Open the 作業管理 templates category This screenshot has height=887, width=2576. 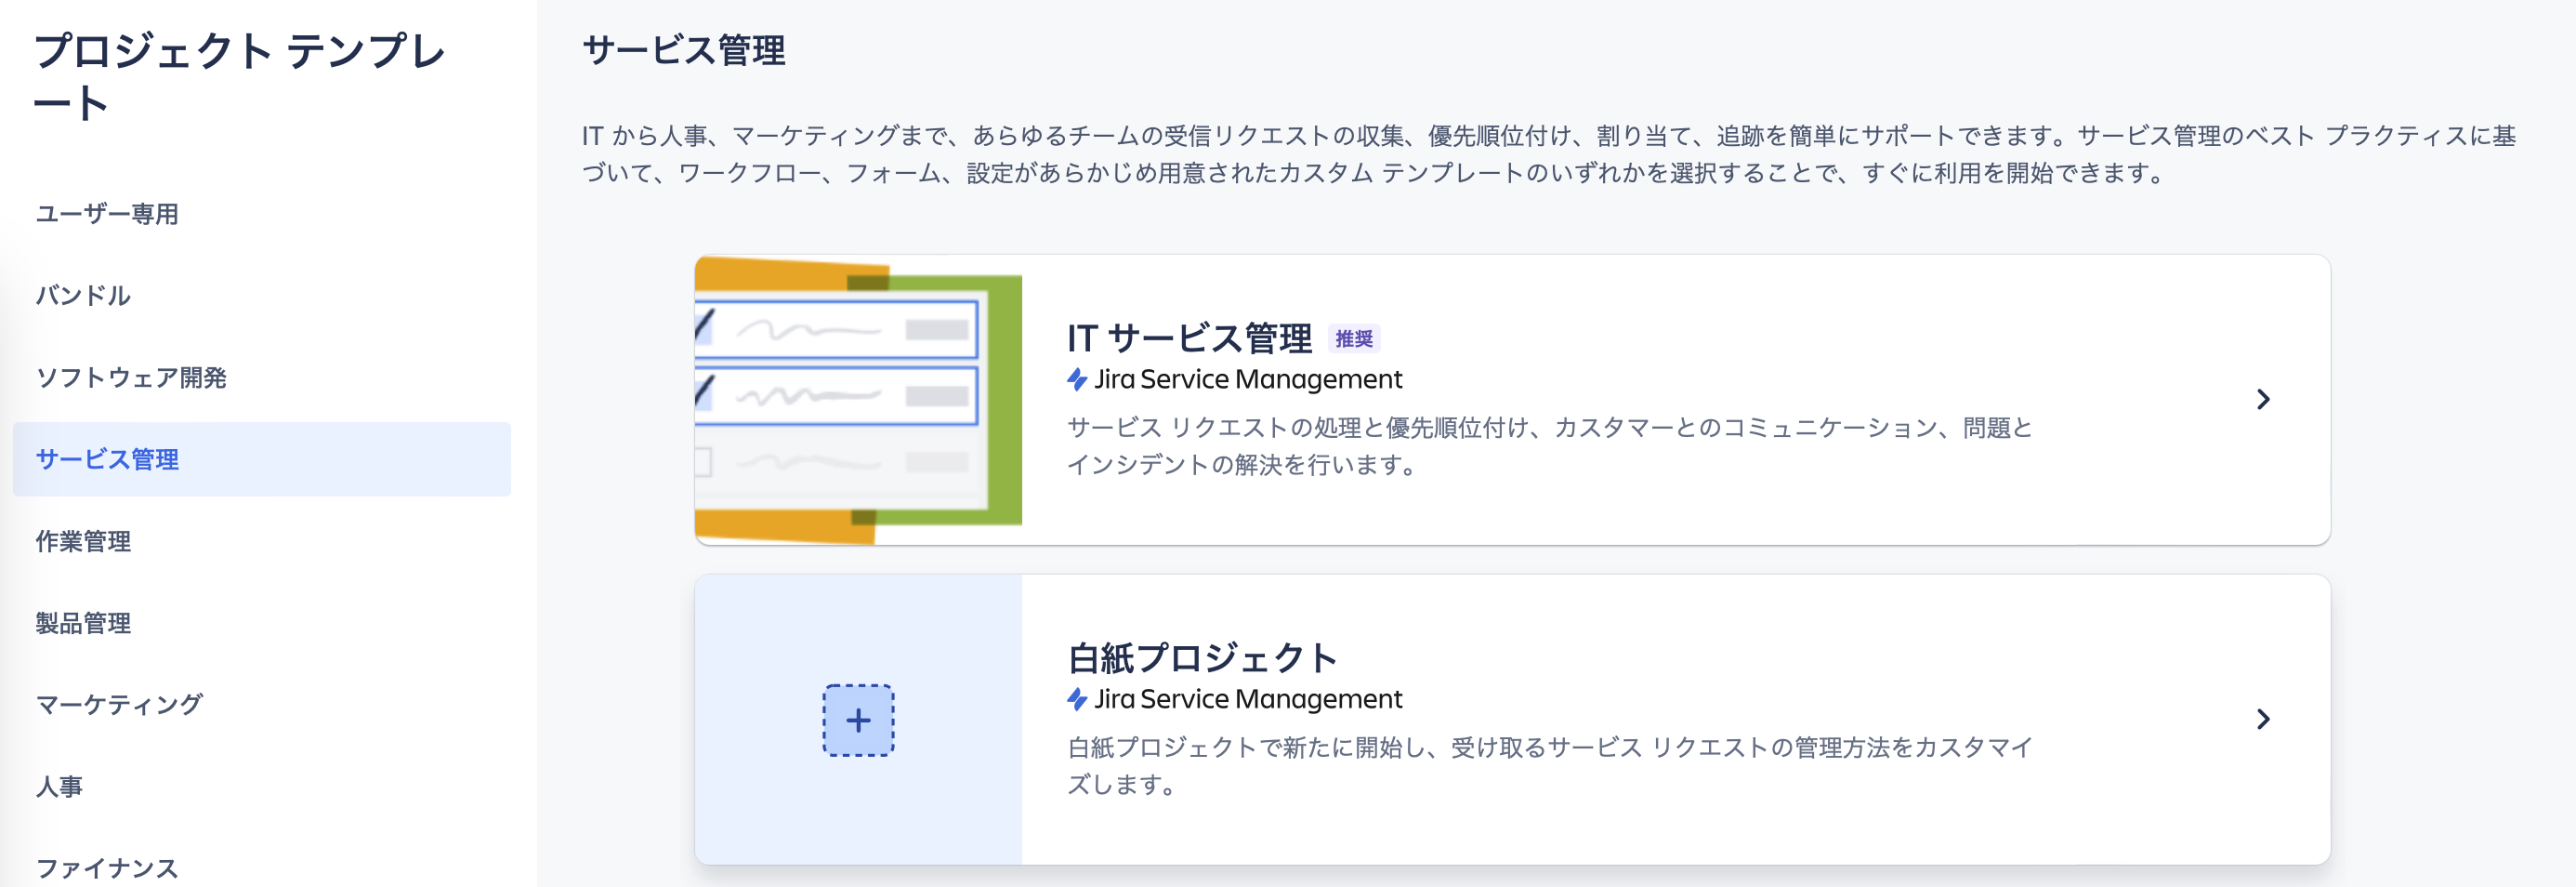click(82, 542)
